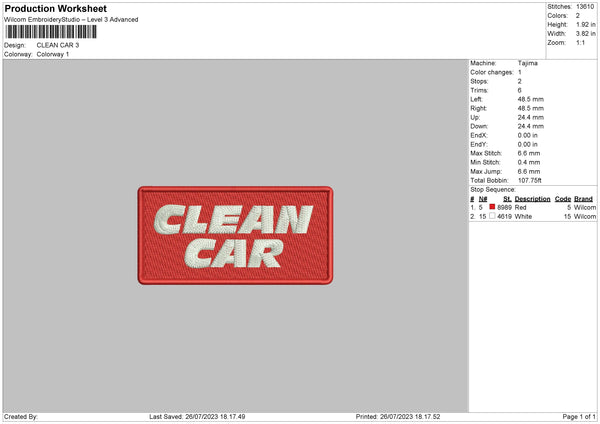Click the Zoom value 1:1

(x=580, y=42)
